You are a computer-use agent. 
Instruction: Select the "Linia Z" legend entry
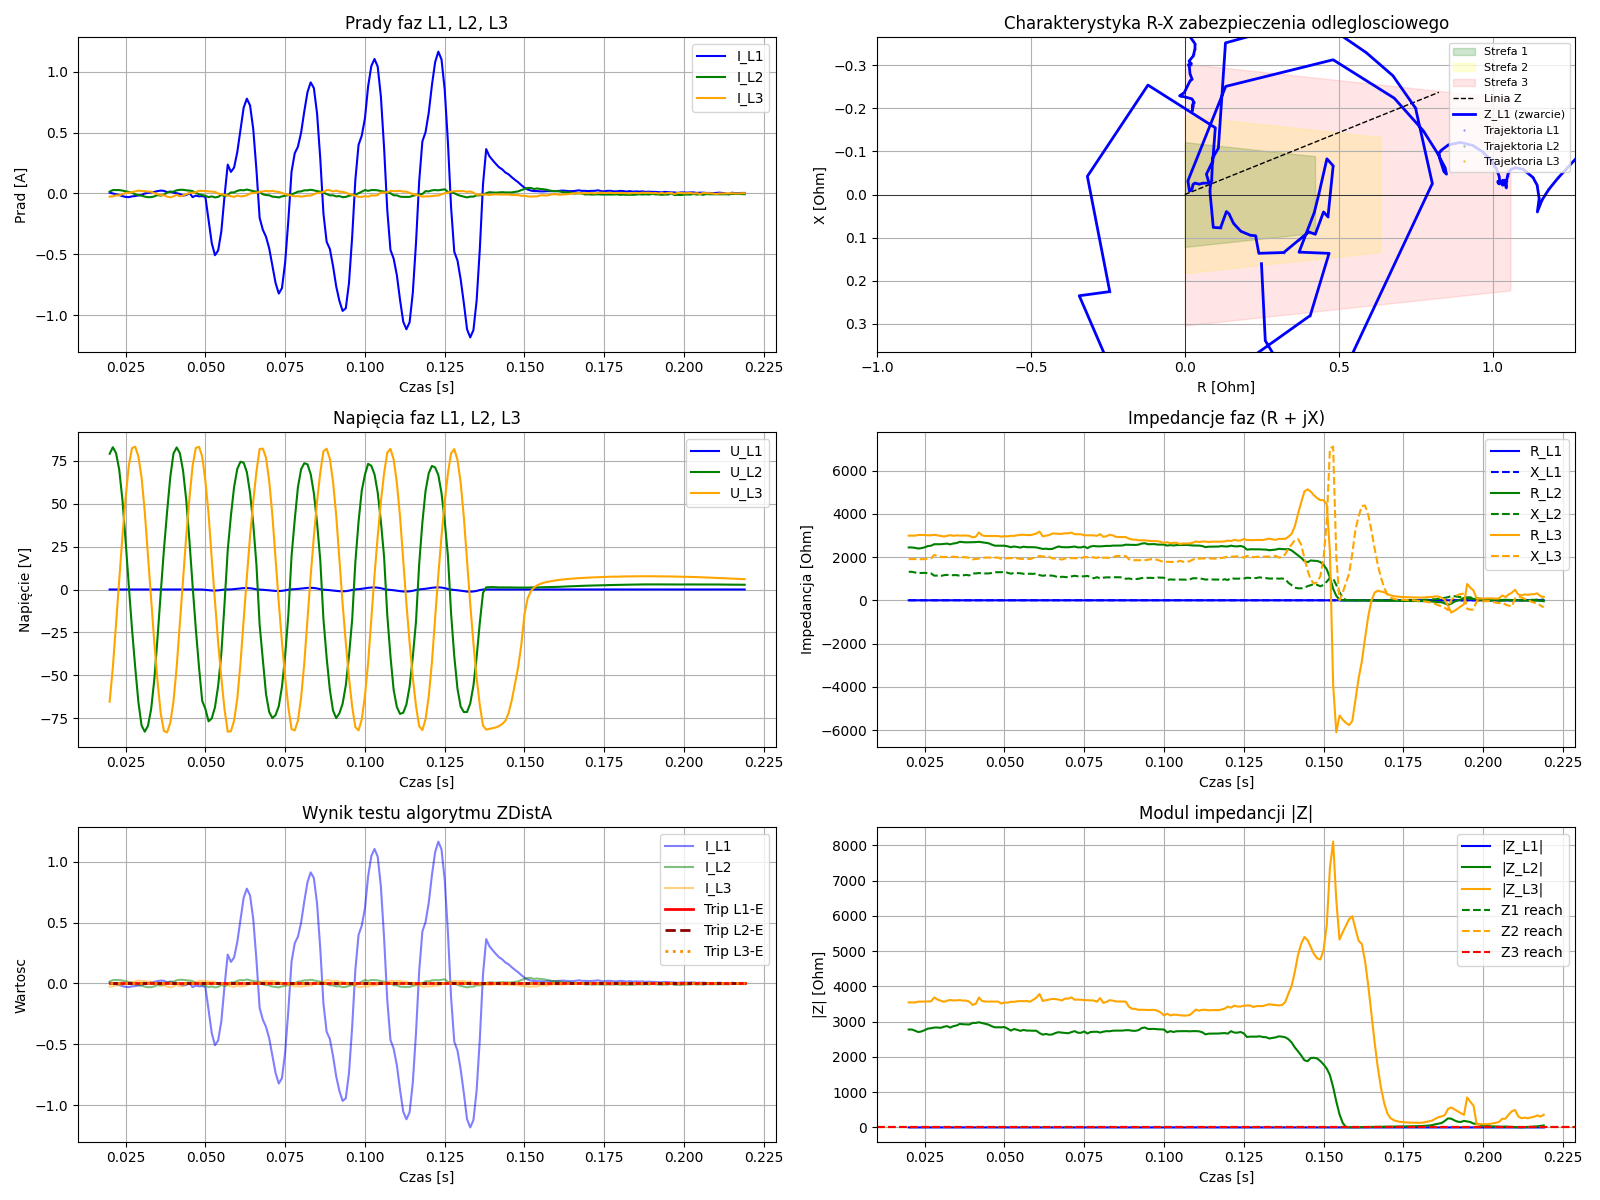pos(1502,98)
